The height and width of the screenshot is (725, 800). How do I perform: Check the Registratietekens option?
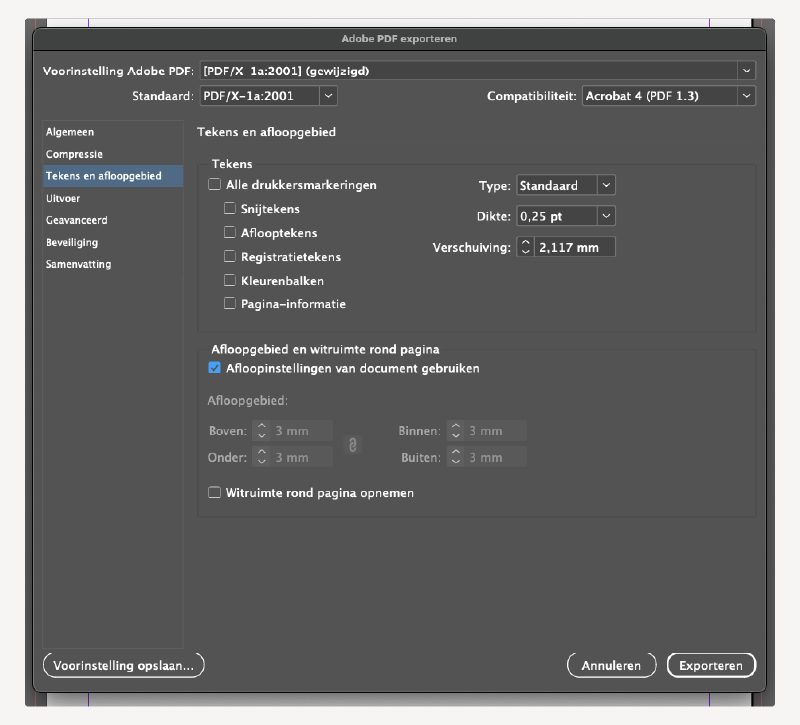[230, 256]
